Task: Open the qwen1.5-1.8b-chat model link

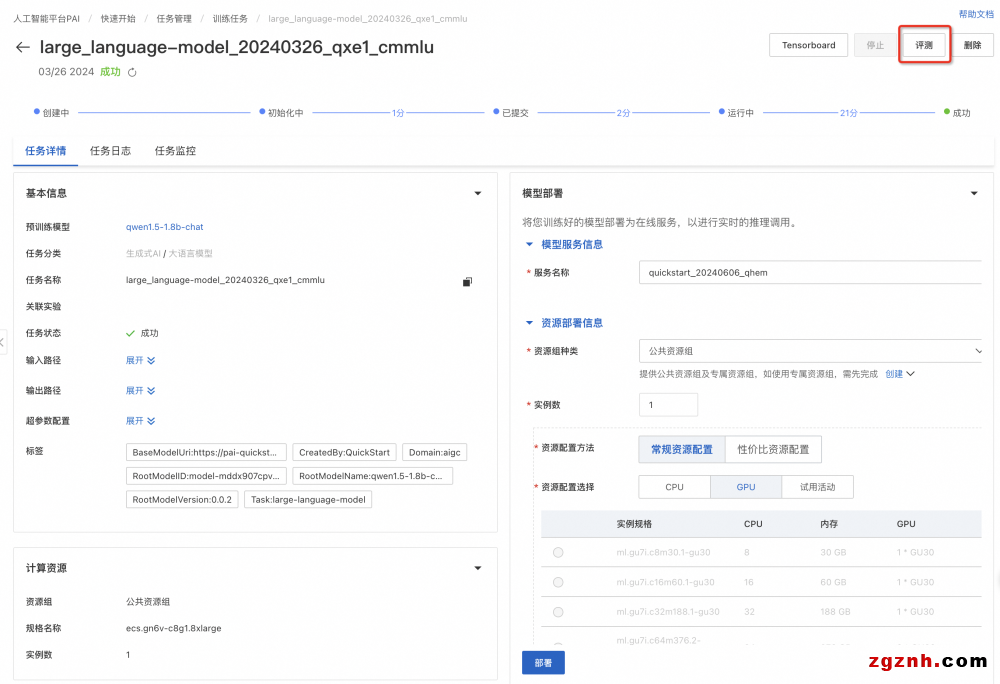Action: (x=164, y=227)
